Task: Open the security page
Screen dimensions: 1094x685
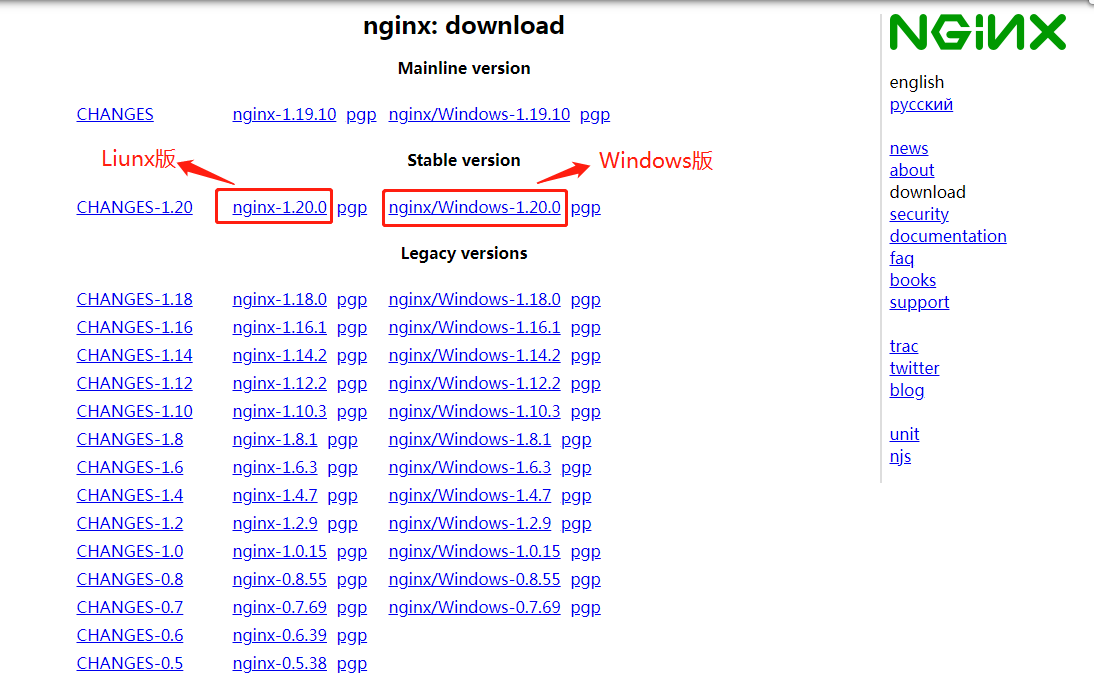Action: 919,214
